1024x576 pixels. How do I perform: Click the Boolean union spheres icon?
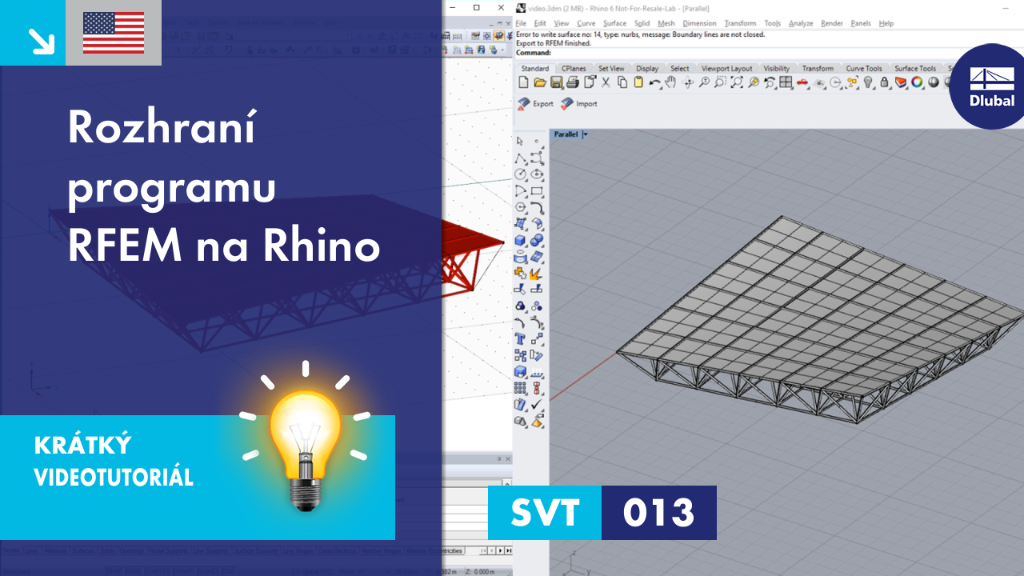tap(536, 240)
